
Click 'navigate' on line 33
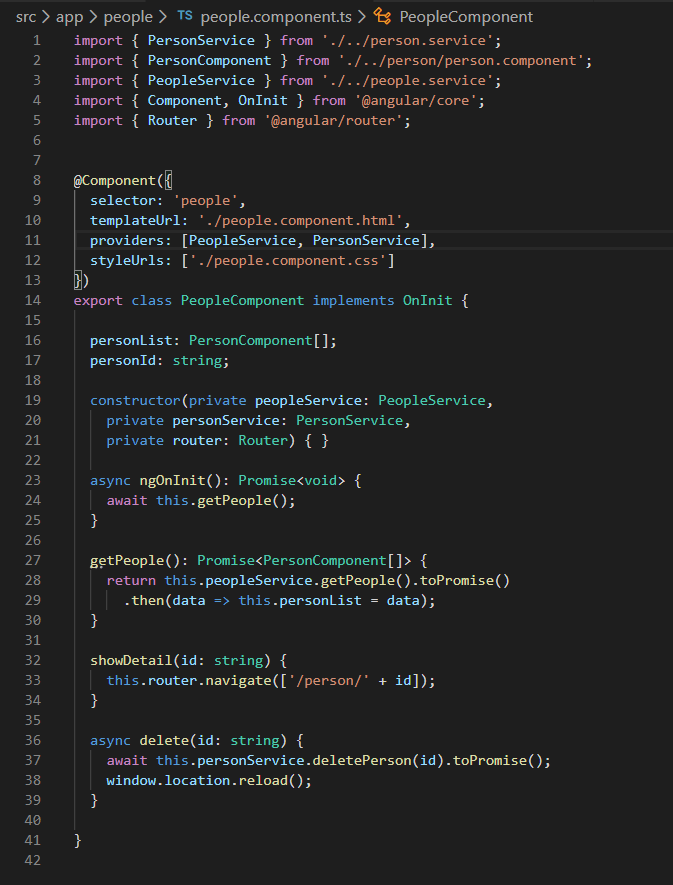coord(238,681)
